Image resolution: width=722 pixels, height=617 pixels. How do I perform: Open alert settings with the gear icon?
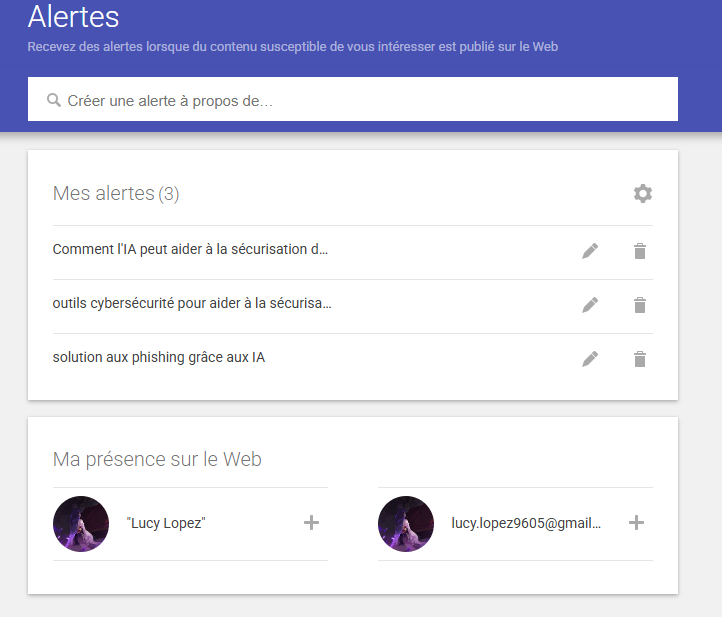[x=642, y=193]
